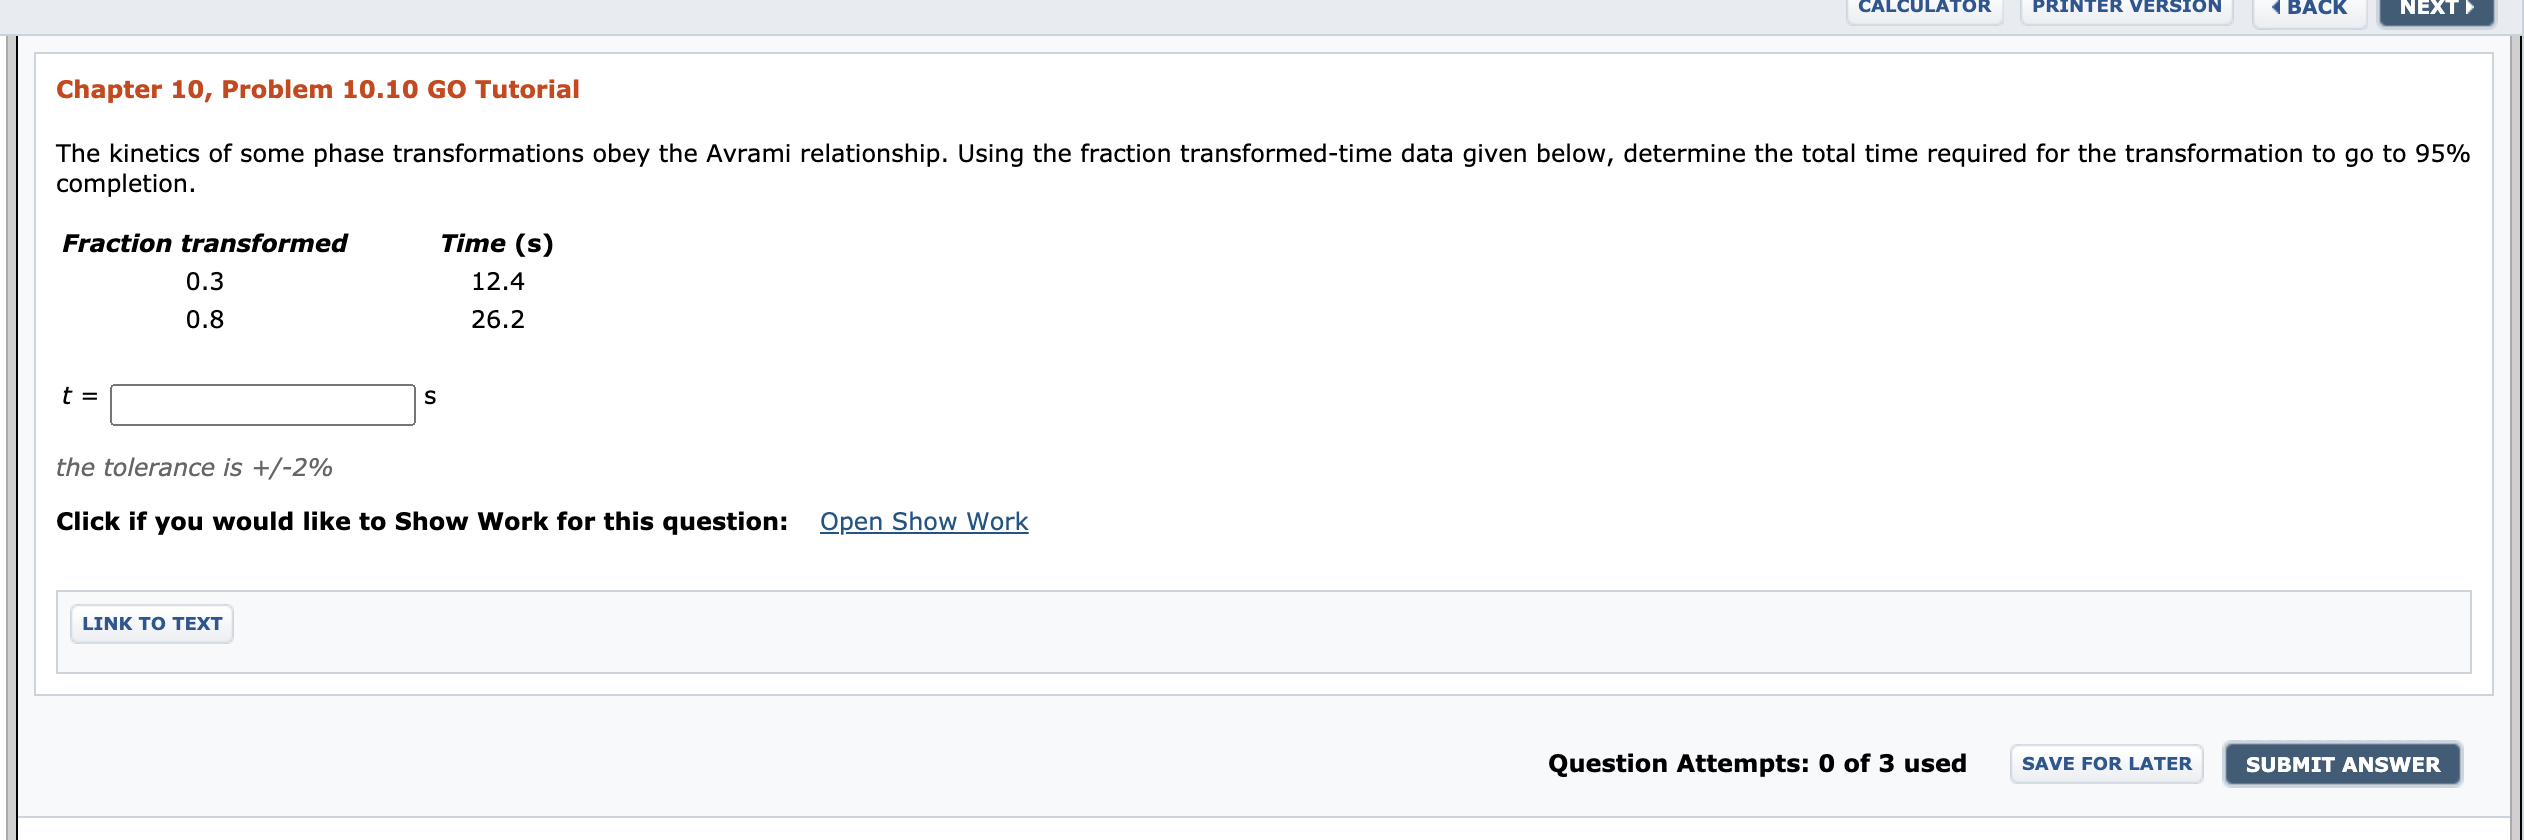This screenshot has height=840, width=2524.
Task: Go to previous question with Back
Action: 2309,9
